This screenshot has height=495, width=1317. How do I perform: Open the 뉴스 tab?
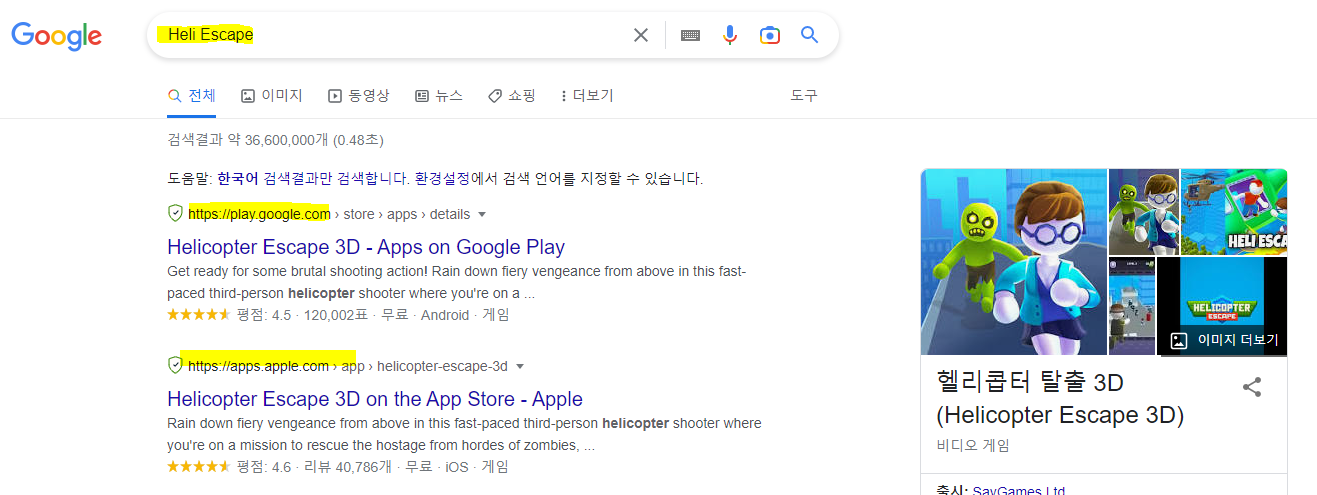coord(439,96)
